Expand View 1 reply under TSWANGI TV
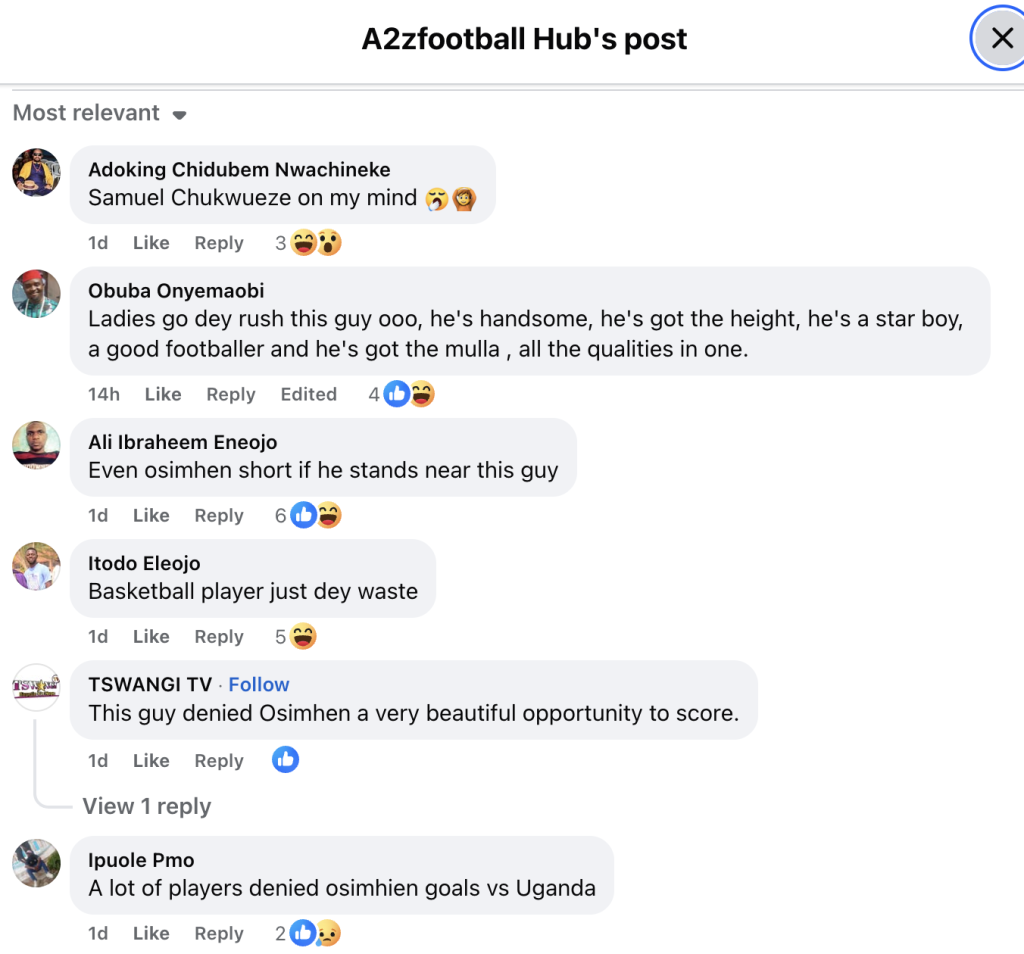Image resolution: width=1024 pixels, height=954 pixels. 146,807
